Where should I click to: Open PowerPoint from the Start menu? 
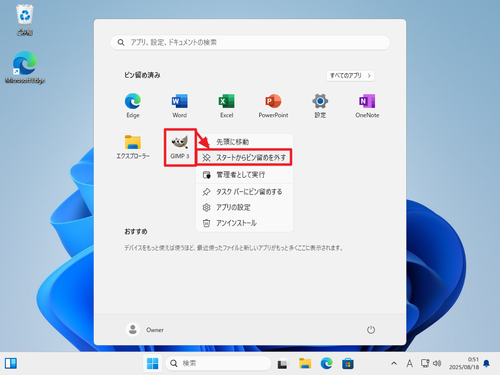pos(273,106)
